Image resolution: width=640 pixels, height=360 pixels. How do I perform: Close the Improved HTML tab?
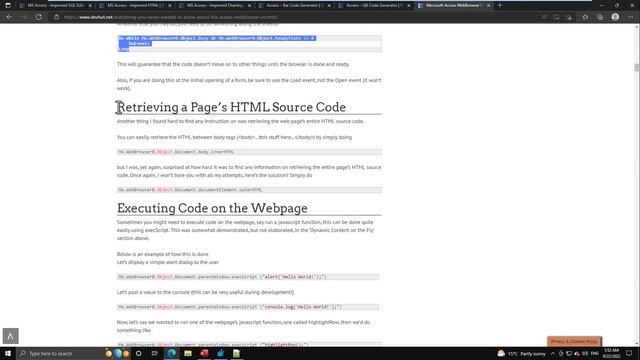click(170, 6)
